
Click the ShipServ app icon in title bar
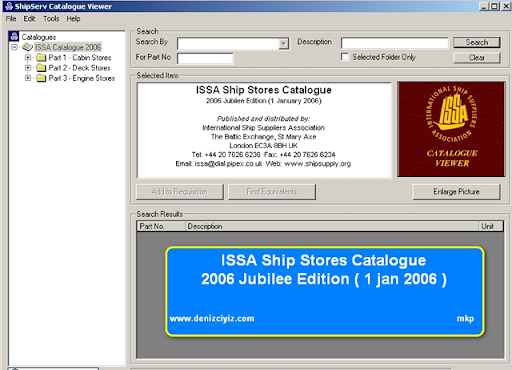coord(9,6)
